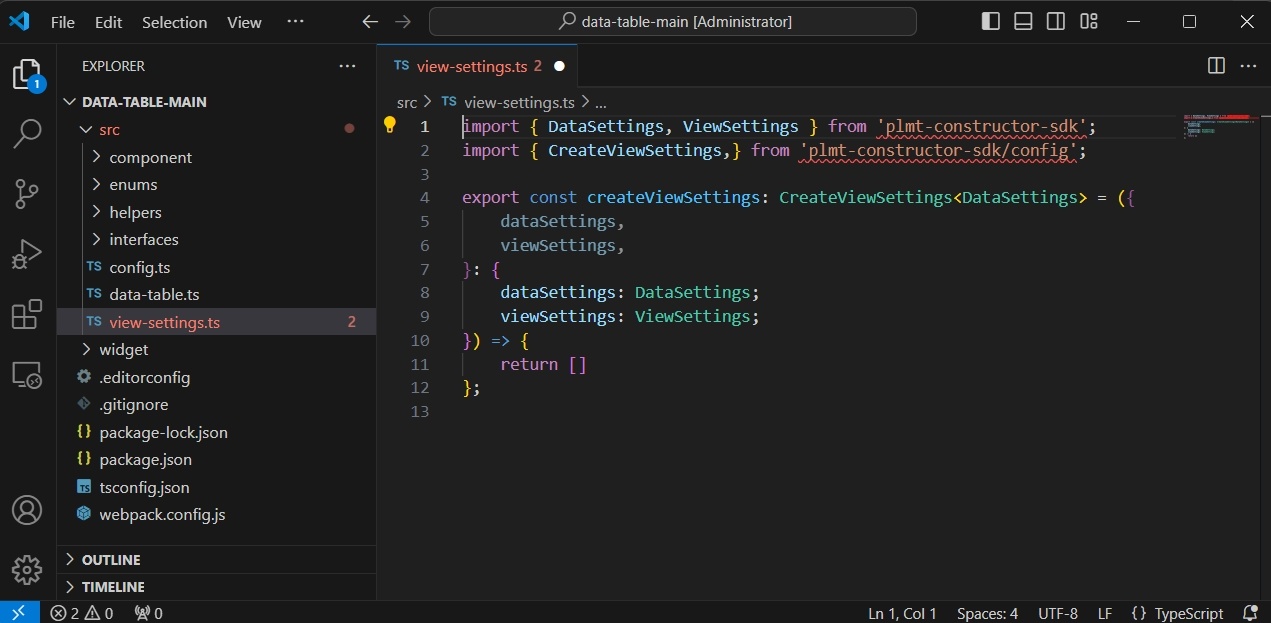
Task: Open the Manage gear settings
Action: pyautogui.click(x=27, y=570)
